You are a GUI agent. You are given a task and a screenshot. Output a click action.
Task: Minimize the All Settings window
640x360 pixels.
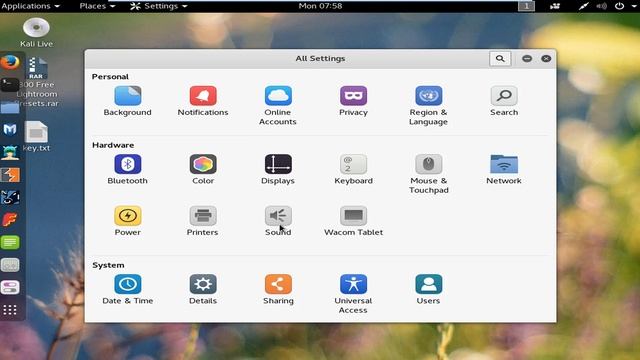click(527, 59)
